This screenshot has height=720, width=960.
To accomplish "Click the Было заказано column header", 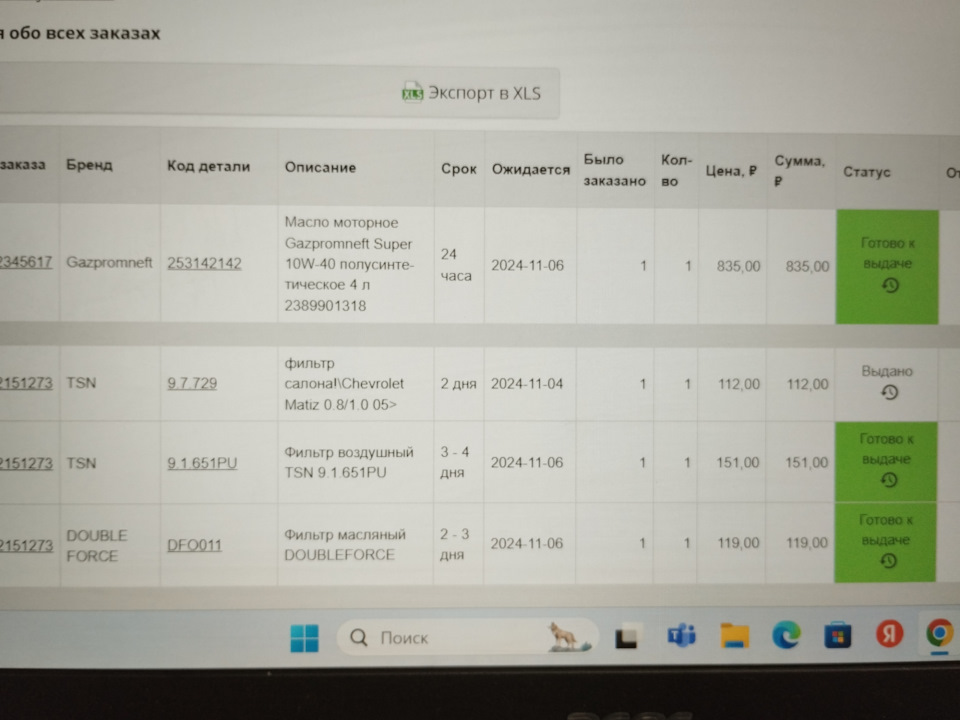I will tap(614, 170).
